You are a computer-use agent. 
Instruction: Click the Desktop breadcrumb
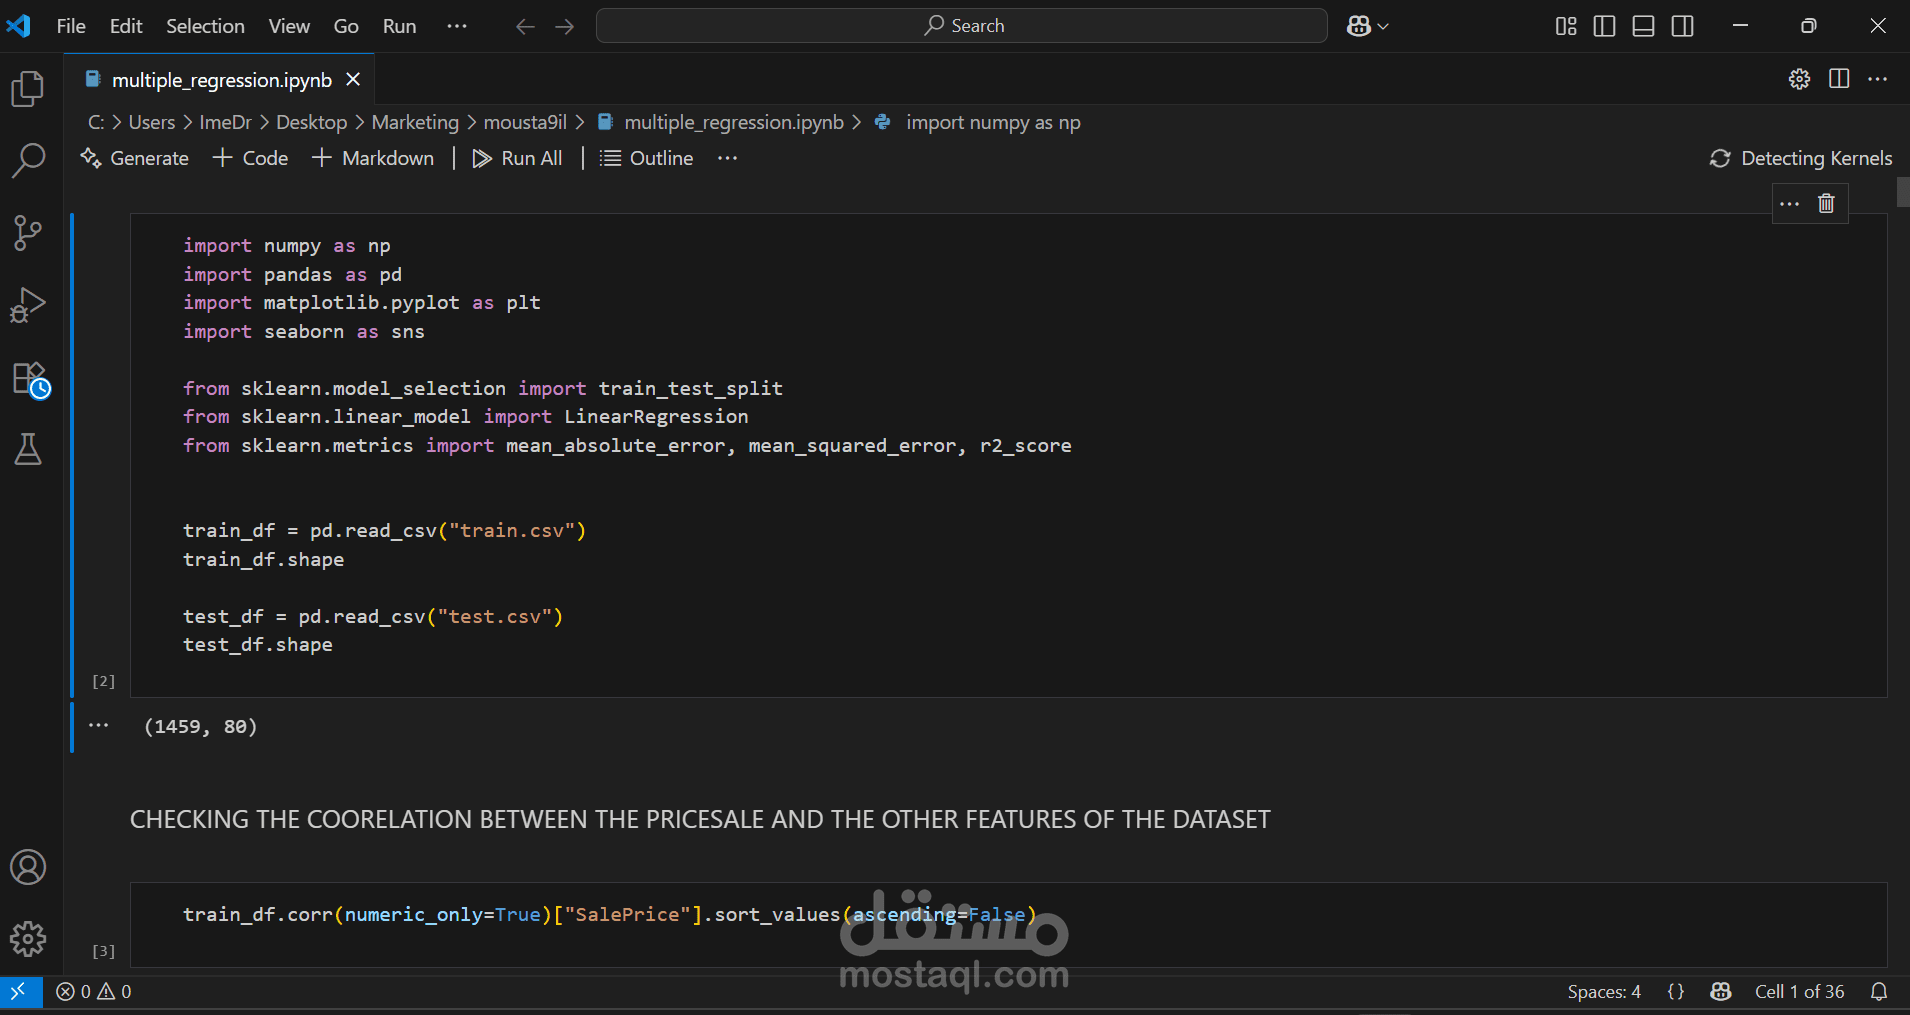click(311, 122)
